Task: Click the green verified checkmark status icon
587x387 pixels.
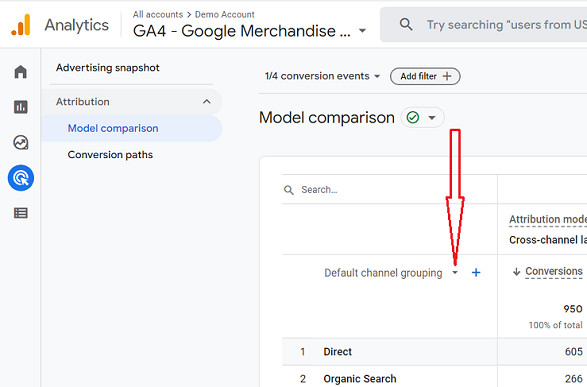Action: 413,118
